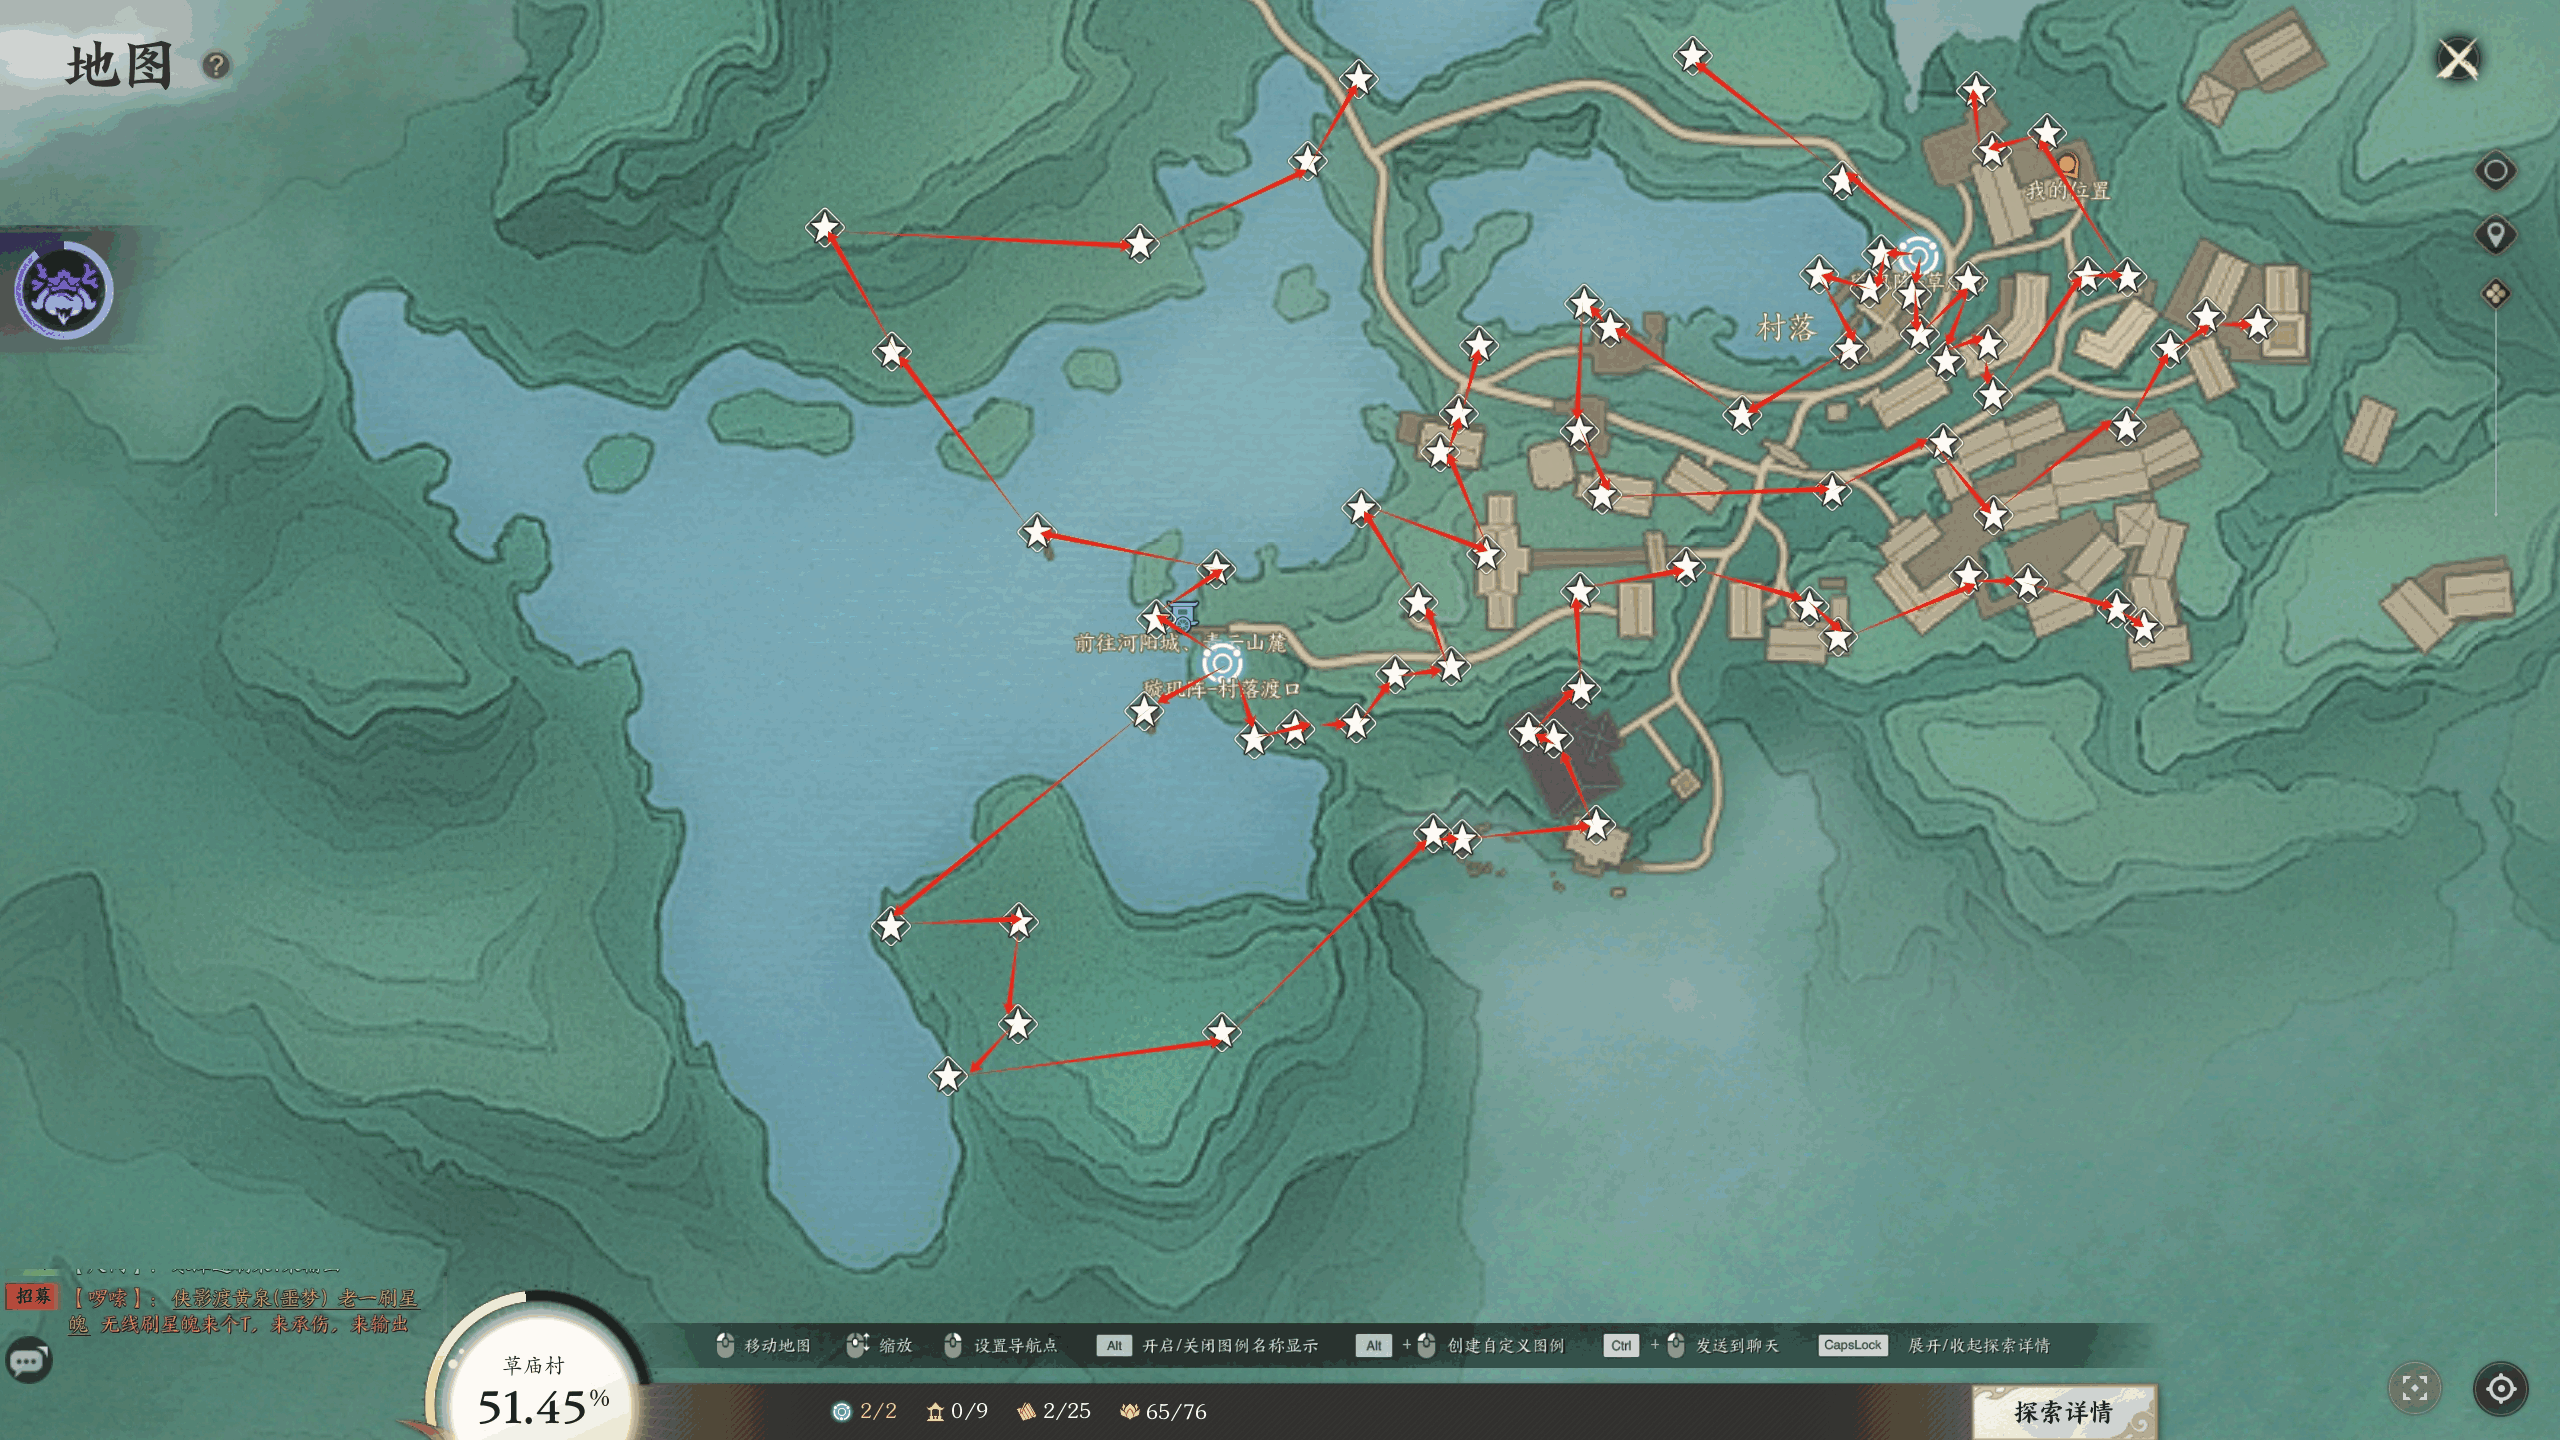Screen dimensions: 2560x1440
Task: Click the 村落 map label
Action: (1786, 328)
